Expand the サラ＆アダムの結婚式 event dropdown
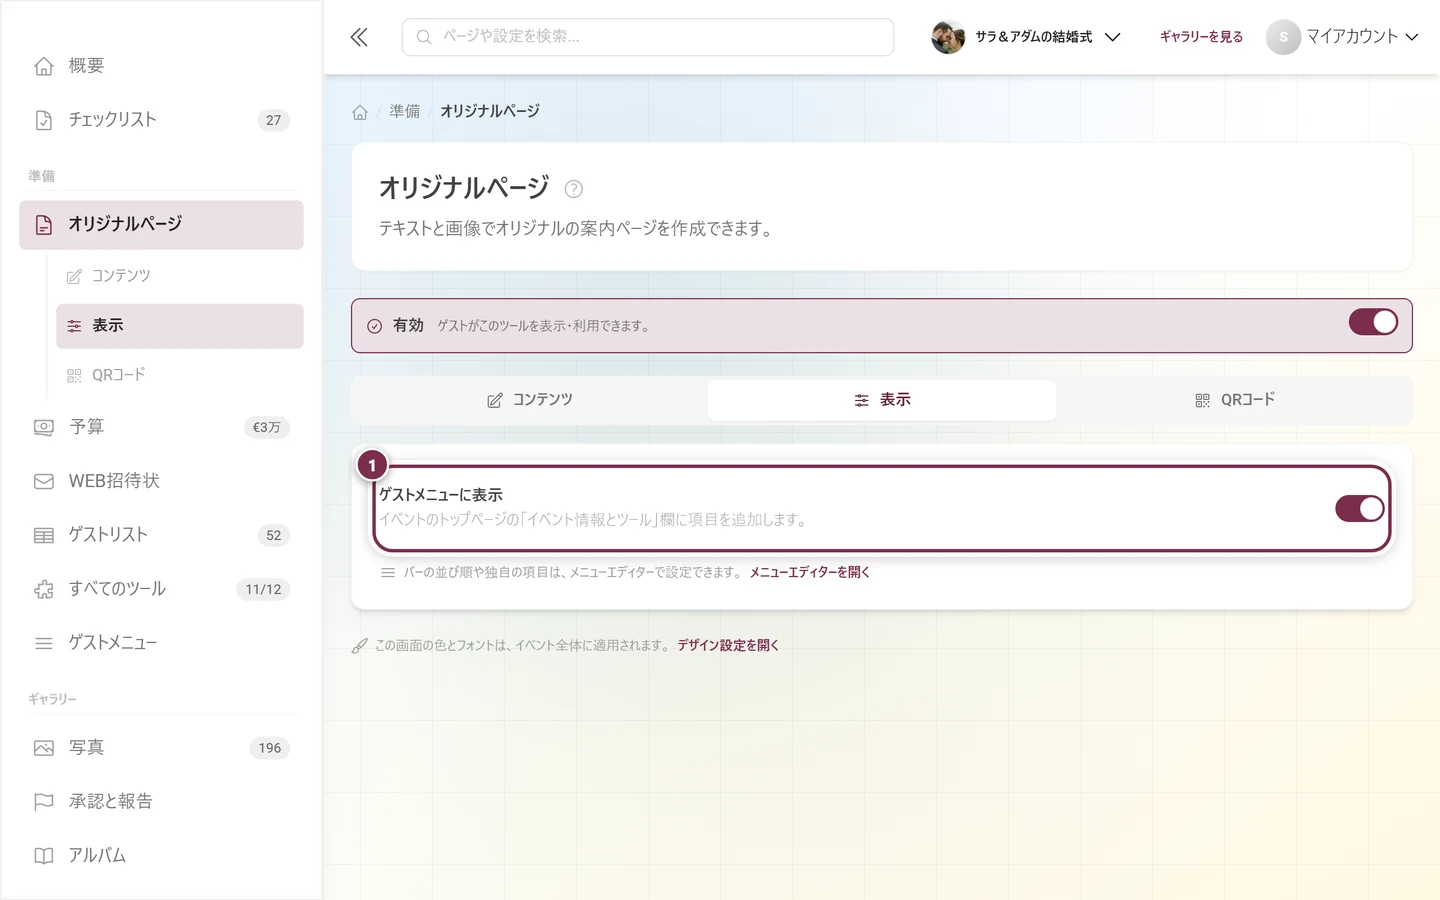The height and width of the screenshot is (900, 1440). 1026,37
